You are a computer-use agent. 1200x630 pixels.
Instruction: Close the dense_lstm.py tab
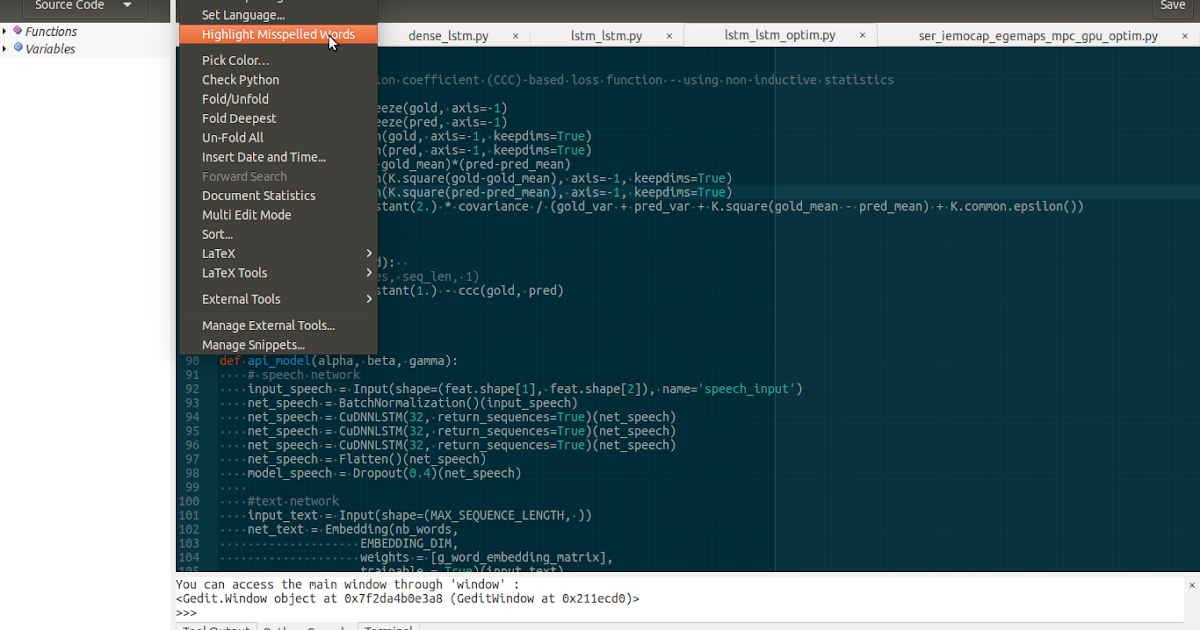click(516, 36)
